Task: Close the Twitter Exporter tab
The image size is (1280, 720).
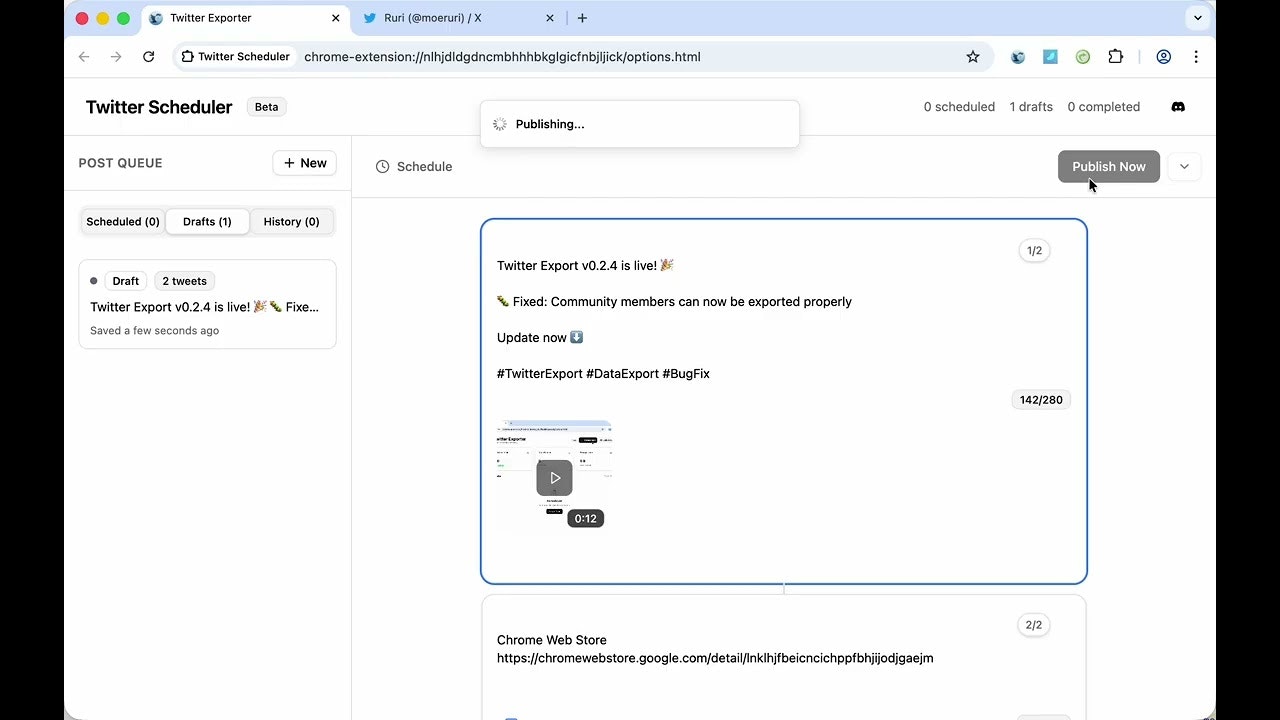Action: tap(335, 18)
